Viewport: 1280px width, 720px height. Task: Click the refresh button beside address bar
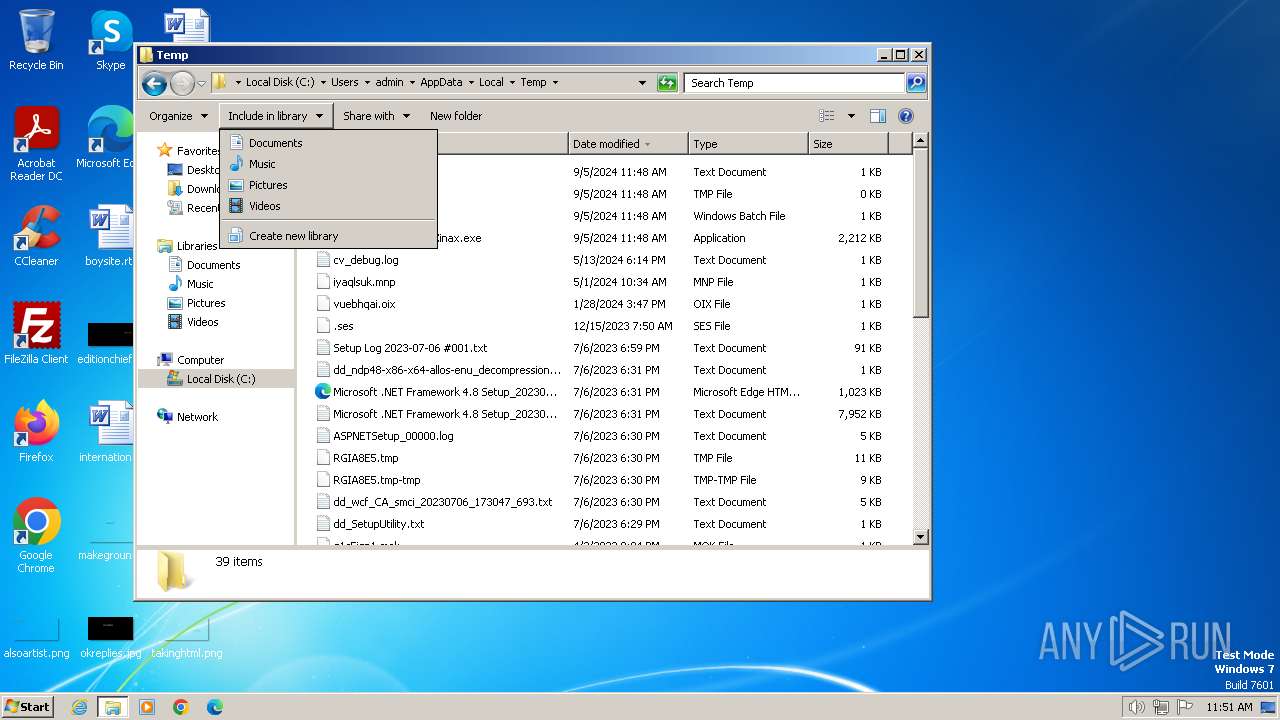click(667, 83)
